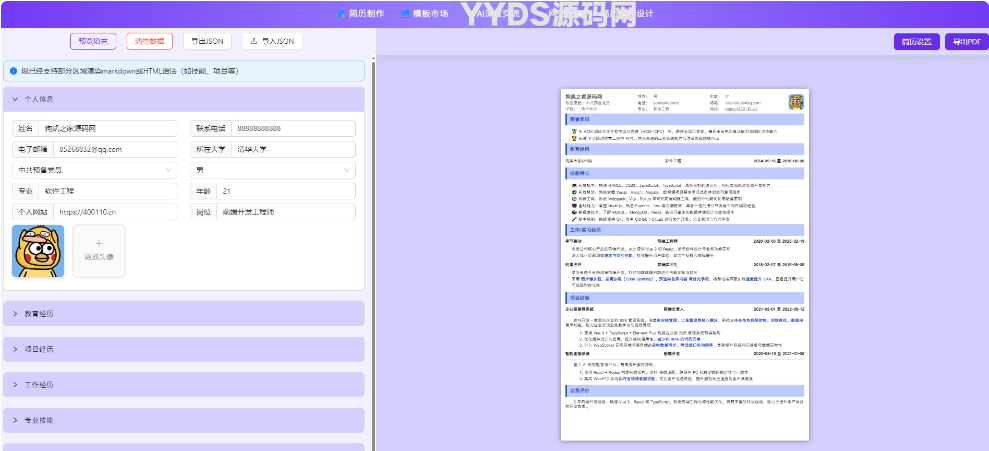Click the blue info icon in notice banner

(x=13, y=71)
